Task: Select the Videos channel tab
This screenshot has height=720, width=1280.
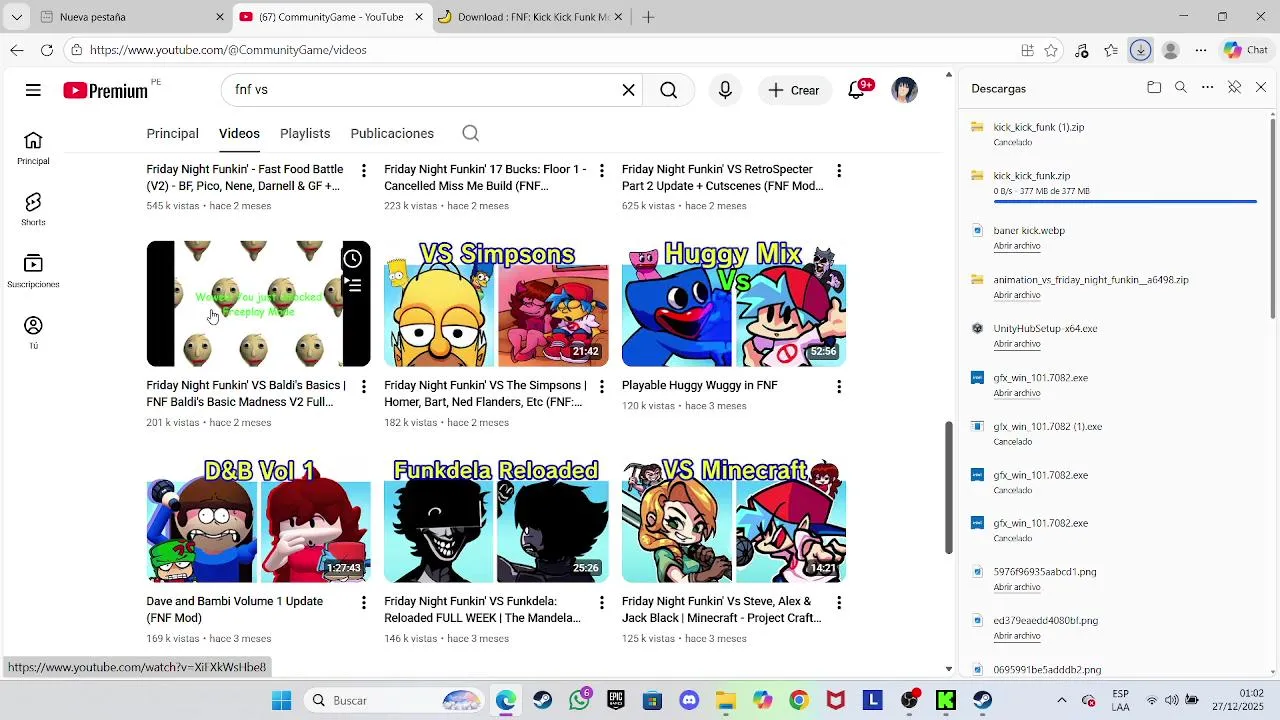Action: tap(239, 133)
